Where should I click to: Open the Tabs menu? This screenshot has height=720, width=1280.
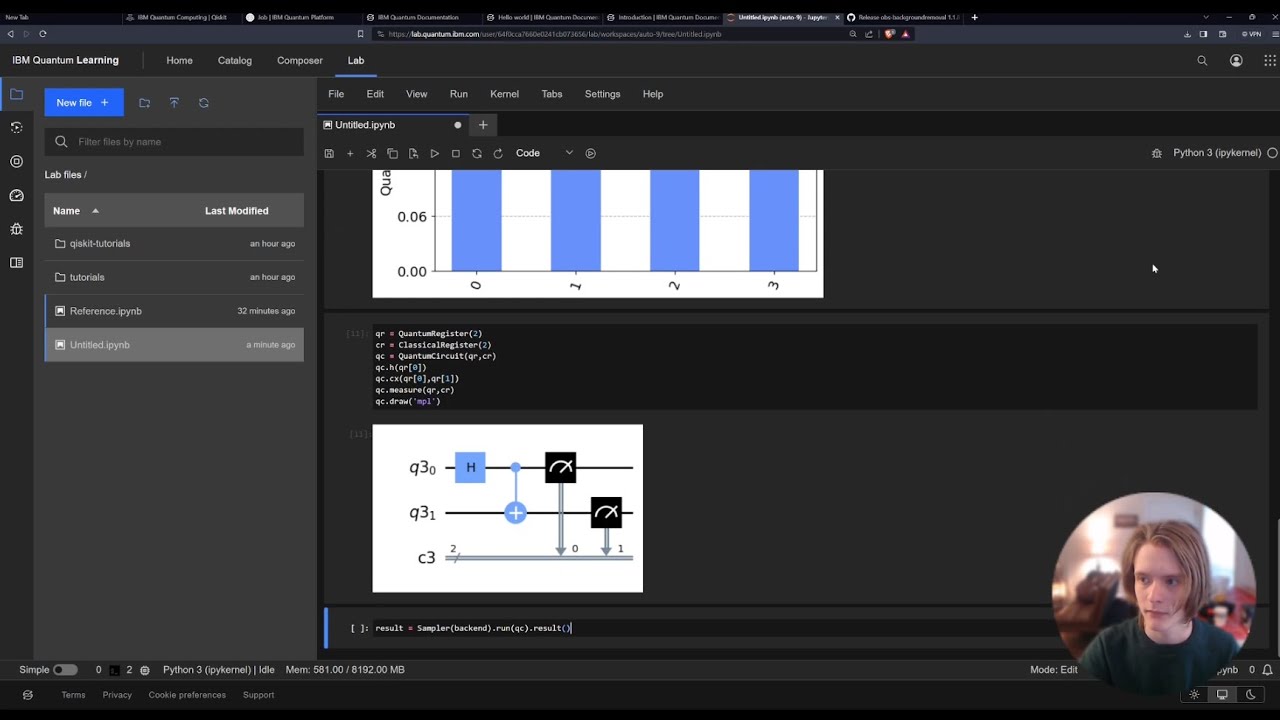click(x=552, y=94)
